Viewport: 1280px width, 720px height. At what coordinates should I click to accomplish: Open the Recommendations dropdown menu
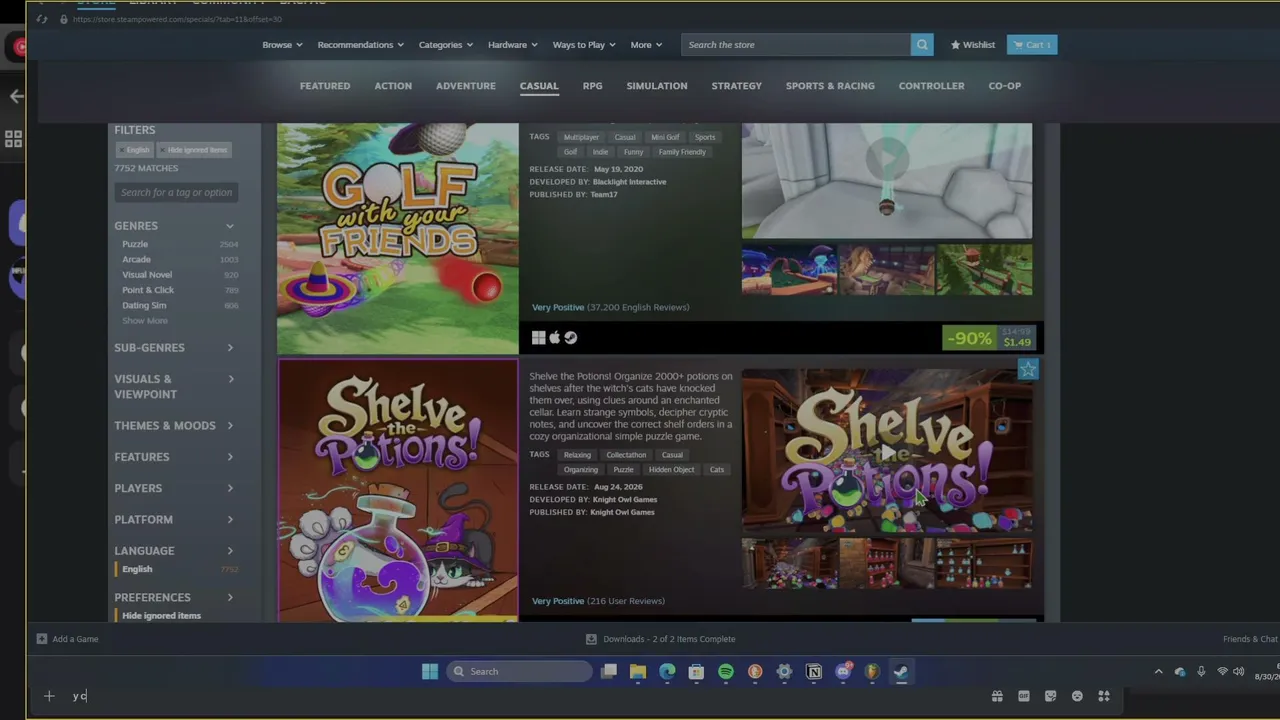[360, 45]
